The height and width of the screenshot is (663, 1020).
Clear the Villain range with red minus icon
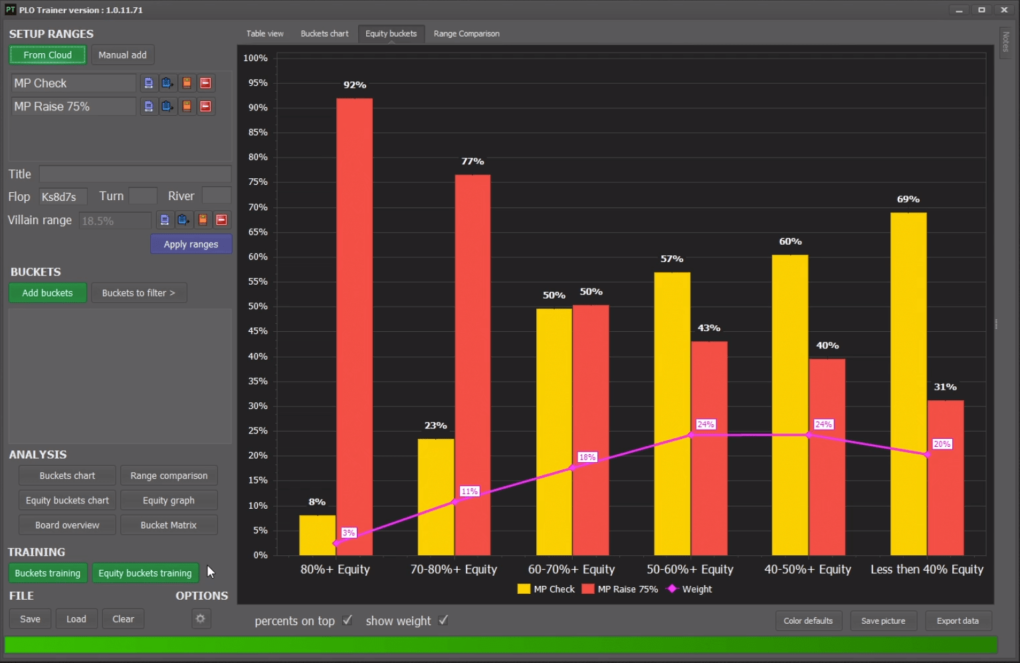[x=222, y=220]
